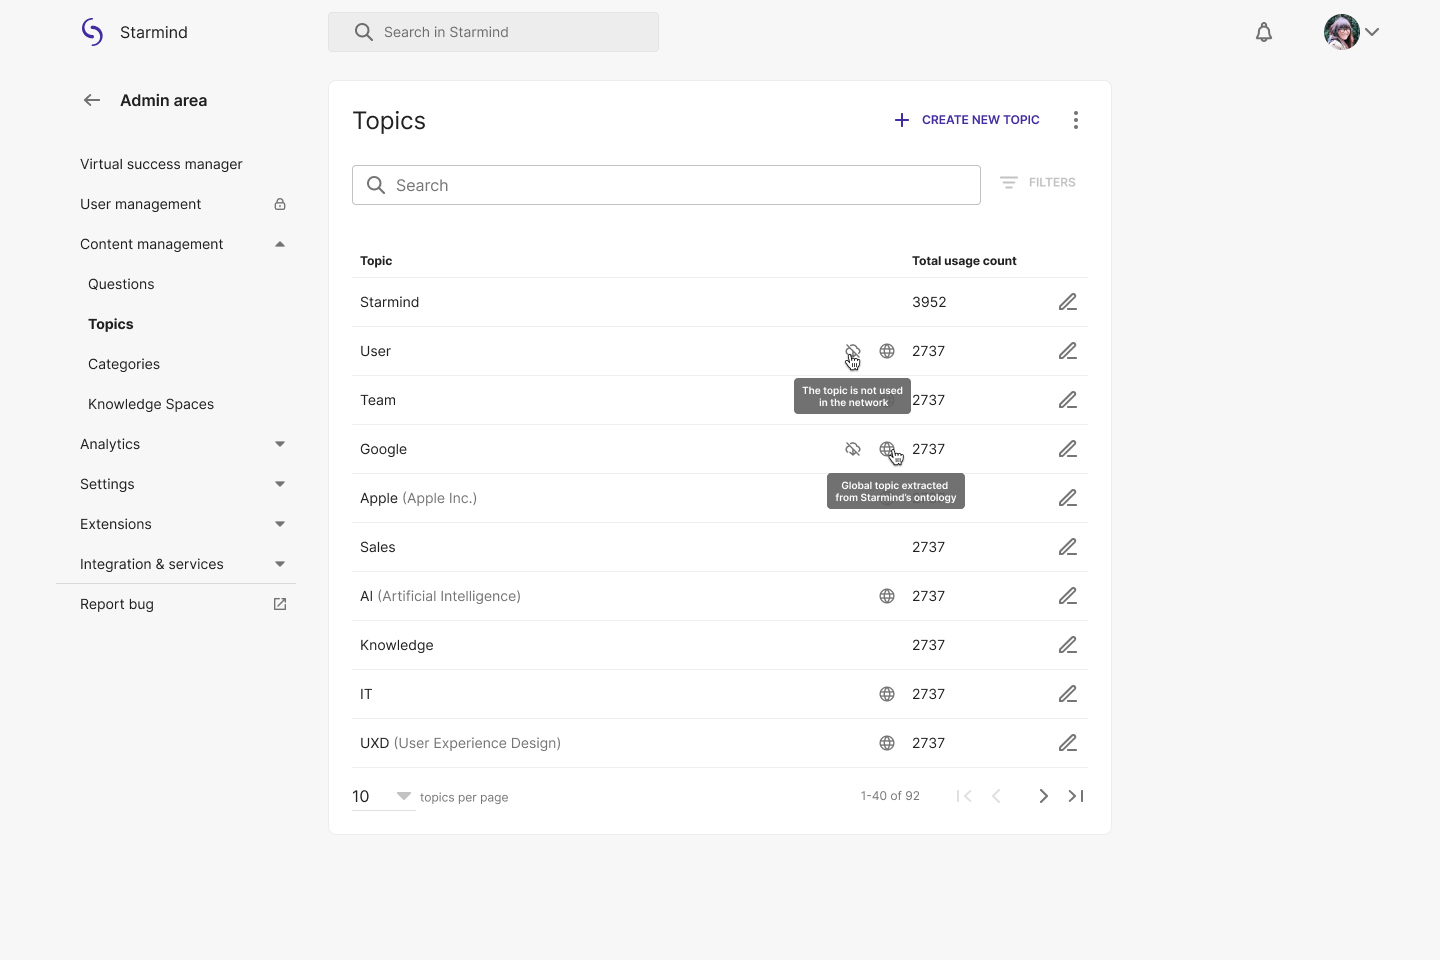The width and height of the screenshot is (1440, 960).
Task: Sort by Topic column header
Action: pos(376,261)
